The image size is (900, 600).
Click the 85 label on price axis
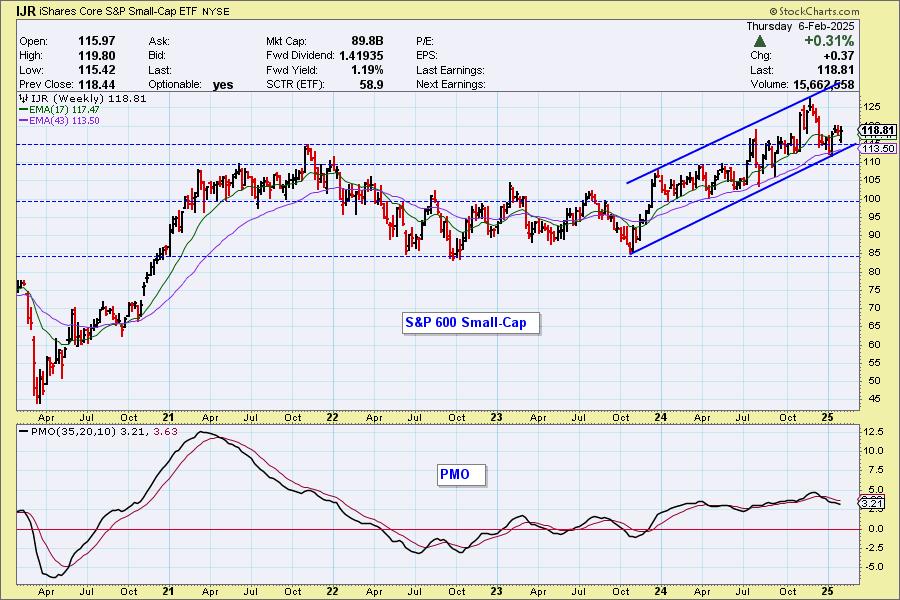coord(875,253)
